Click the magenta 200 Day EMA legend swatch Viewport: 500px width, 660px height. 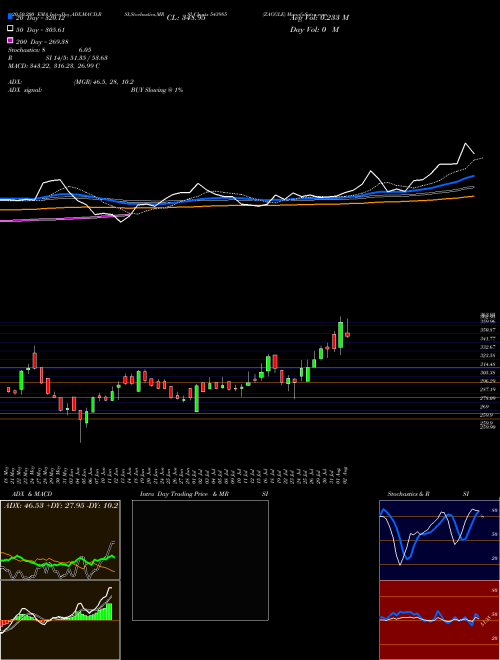click(x=10, y=41)
